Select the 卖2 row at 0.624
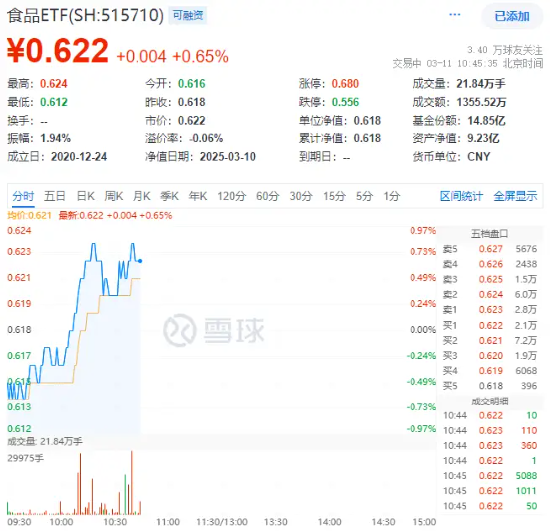The width and height of the screenshot is (550, 532). point(490,295)
